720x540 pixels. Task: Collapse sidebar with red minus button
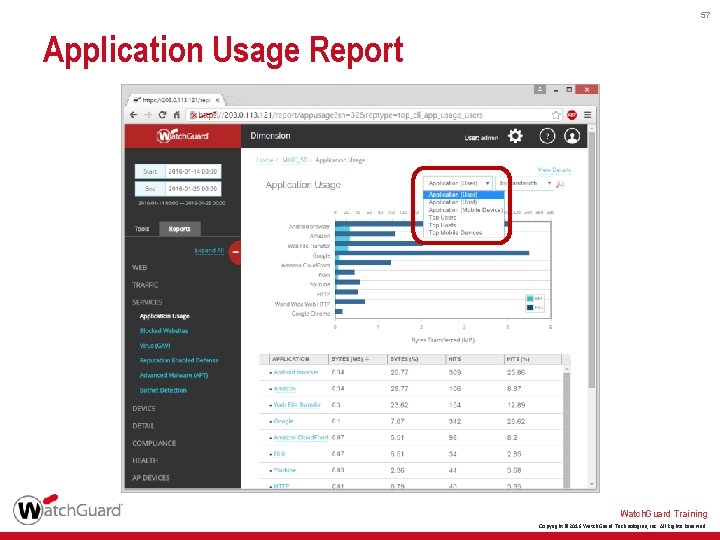235,252
